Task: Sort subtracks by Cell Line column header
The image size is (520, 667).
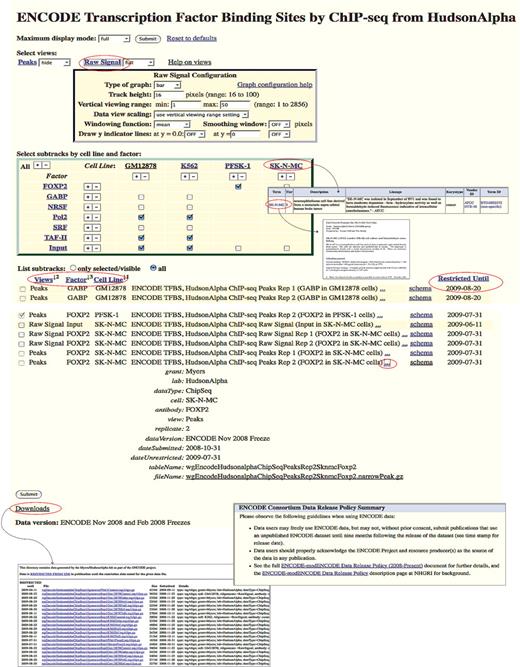Action: coord(108,279)
